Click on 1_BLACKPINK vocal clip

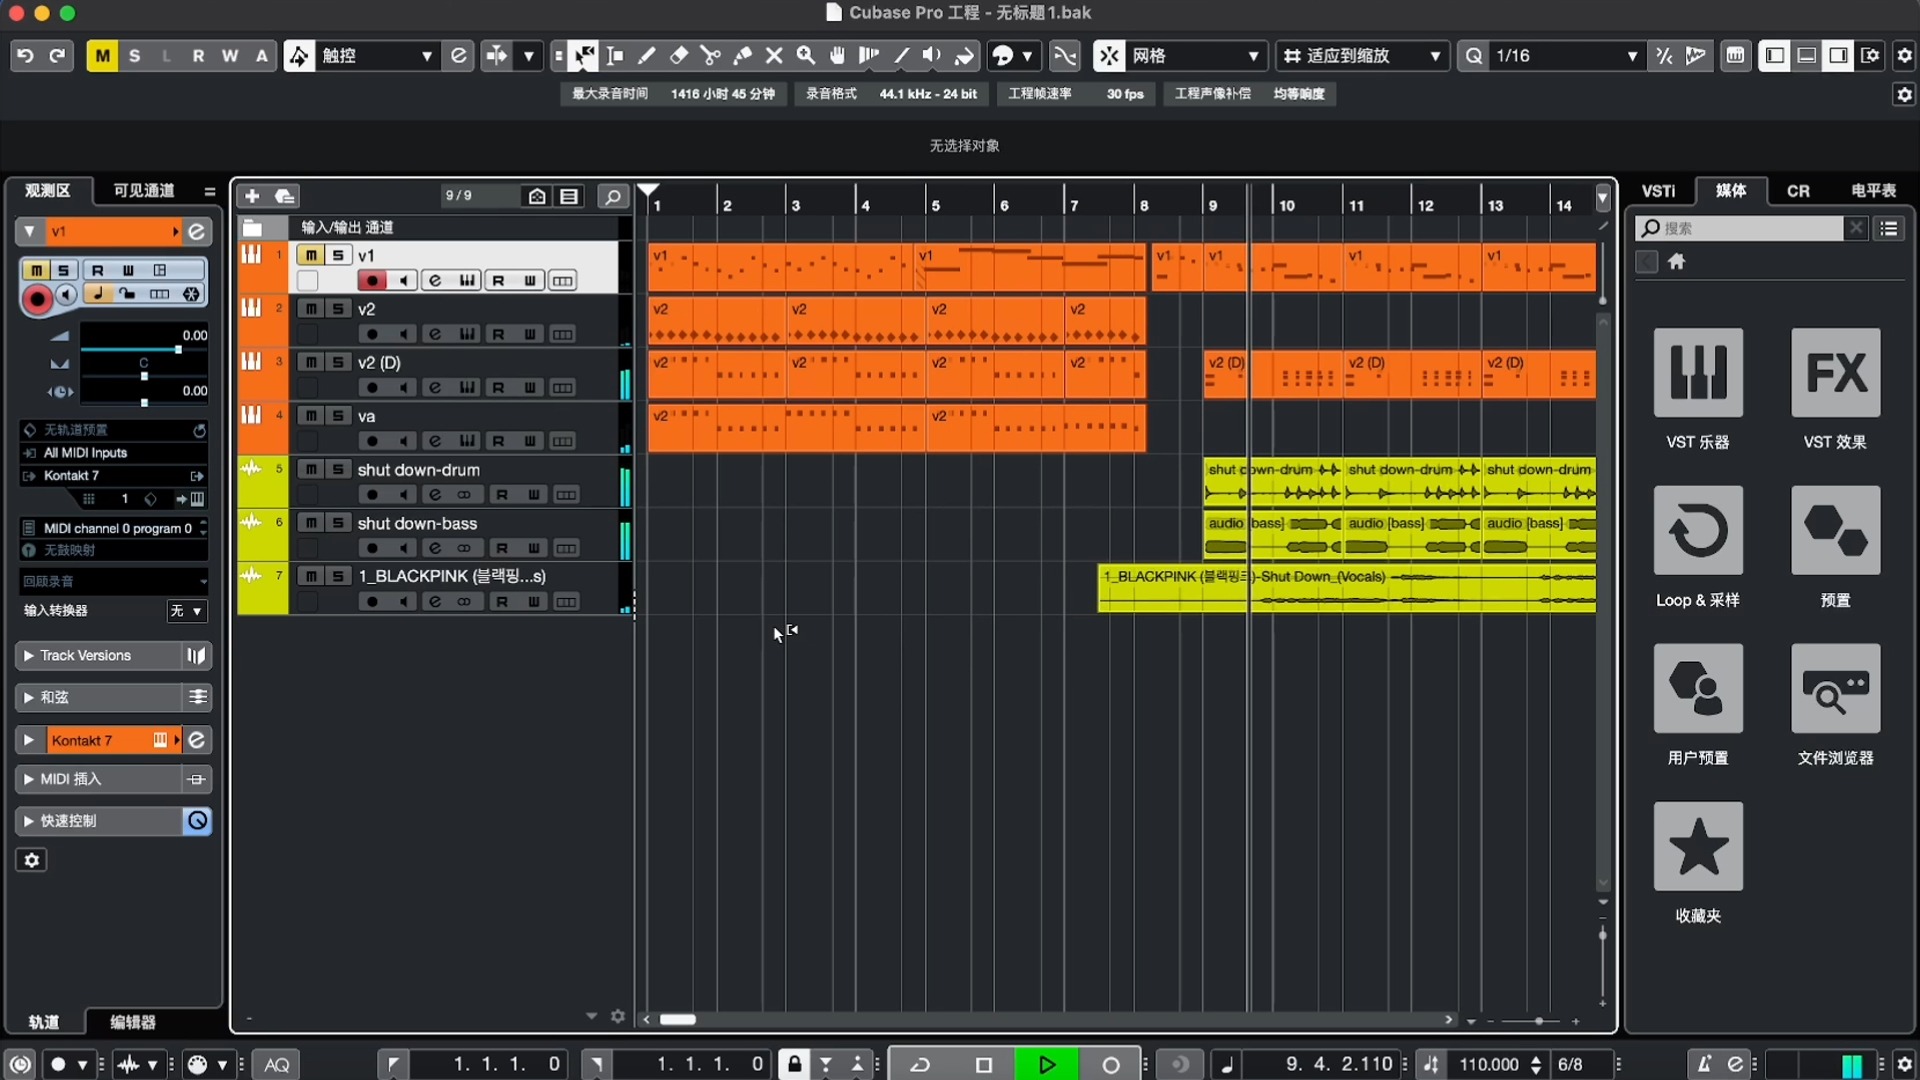tap(1345, 589)
